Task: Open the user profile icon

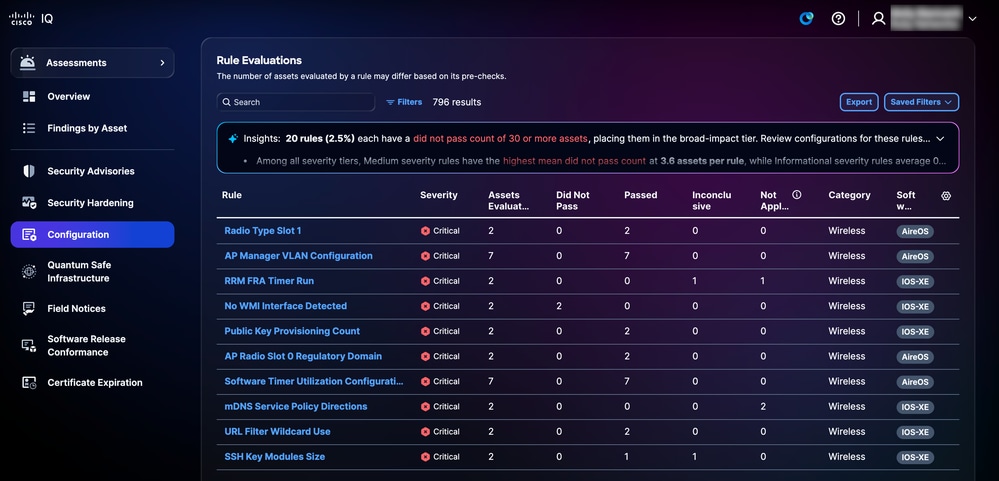Action: pyautogui.click(x=879, y=18)
